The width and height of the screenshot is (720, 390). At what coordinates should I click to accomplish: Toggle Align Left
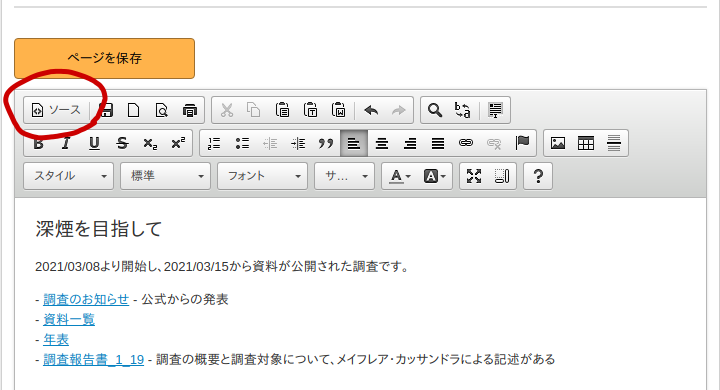(354, 143)
